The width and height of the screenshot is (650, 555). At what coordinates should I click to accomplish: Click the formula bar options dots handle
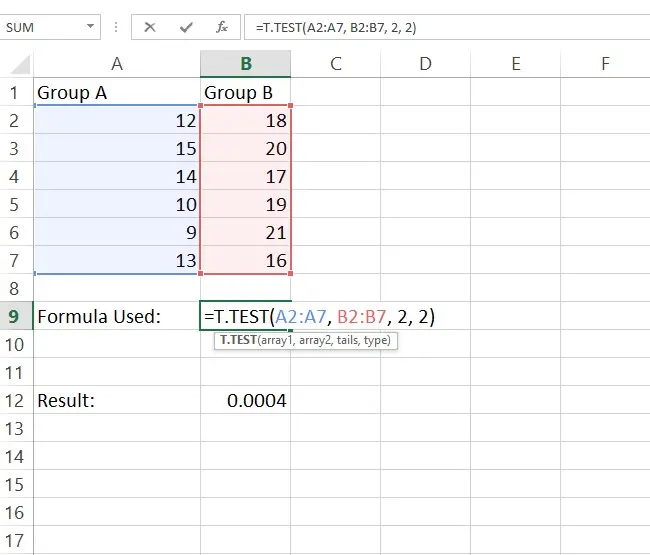(116, 27)
